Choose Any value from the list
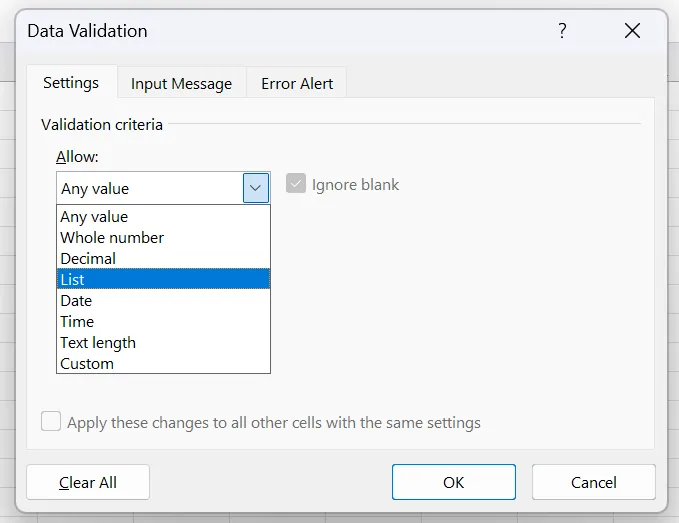679x523 pixels. tap(163, 216)
